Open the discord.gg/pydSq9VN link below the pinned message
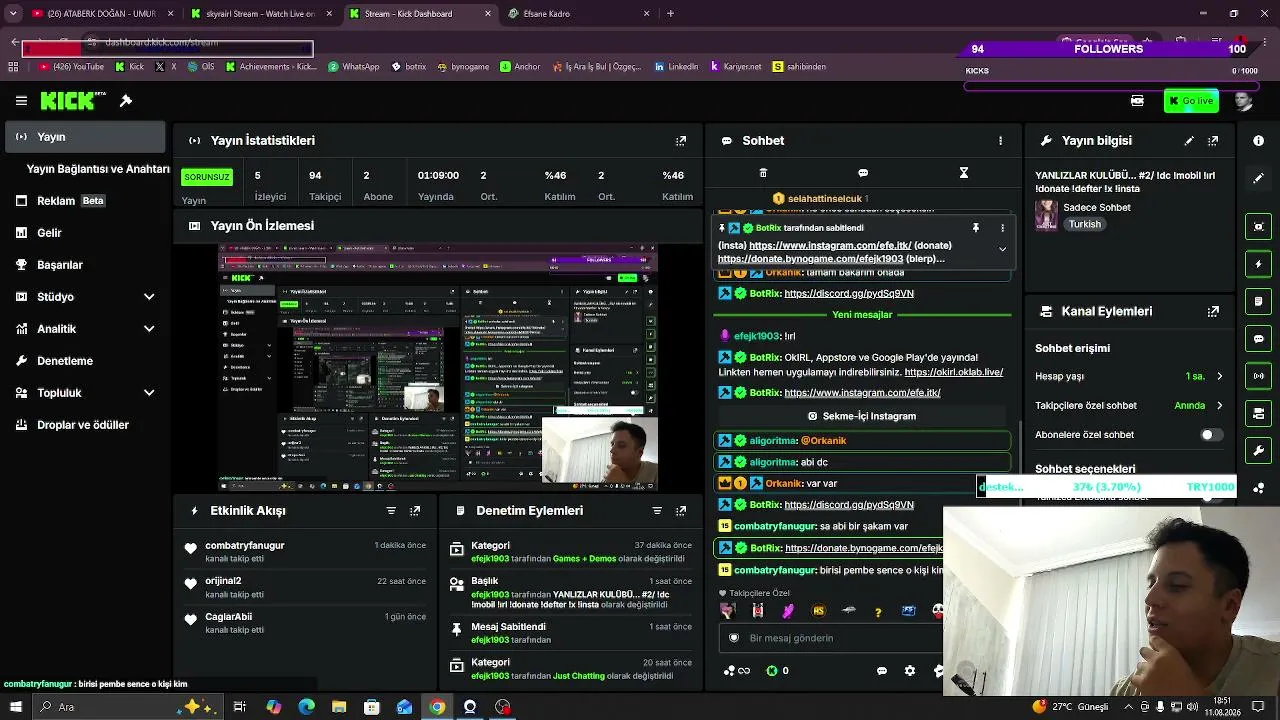Screen dimensions: 1280x720 (849, 294)
